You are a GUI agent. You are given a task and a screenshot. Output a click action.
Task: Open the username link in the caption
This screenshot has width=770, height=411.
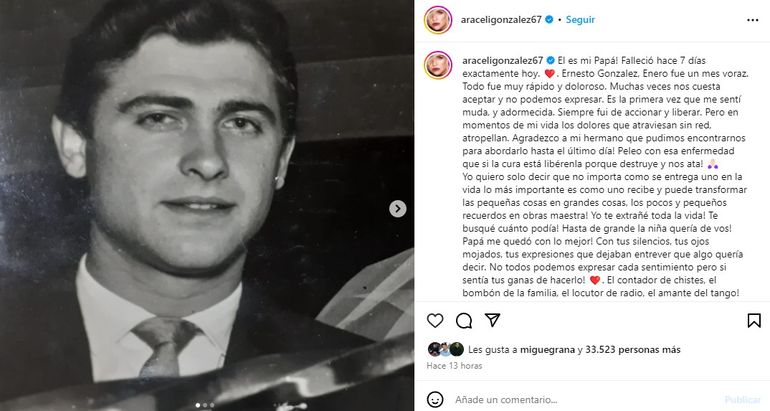pyautogui.click(x=503, y=59)
